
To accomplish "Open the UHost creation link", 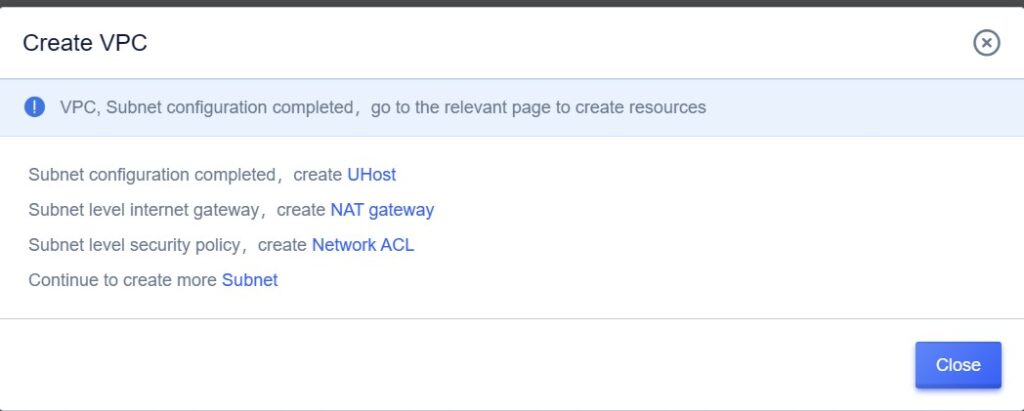I will (371, 175).
